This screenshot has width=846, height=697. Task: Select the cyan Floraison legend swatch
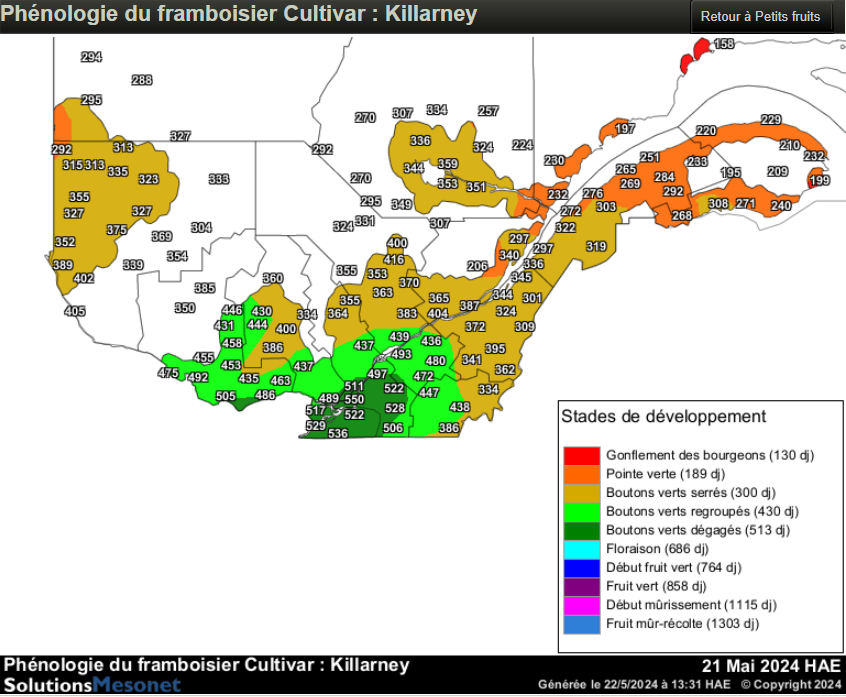(x=582, y=549)
